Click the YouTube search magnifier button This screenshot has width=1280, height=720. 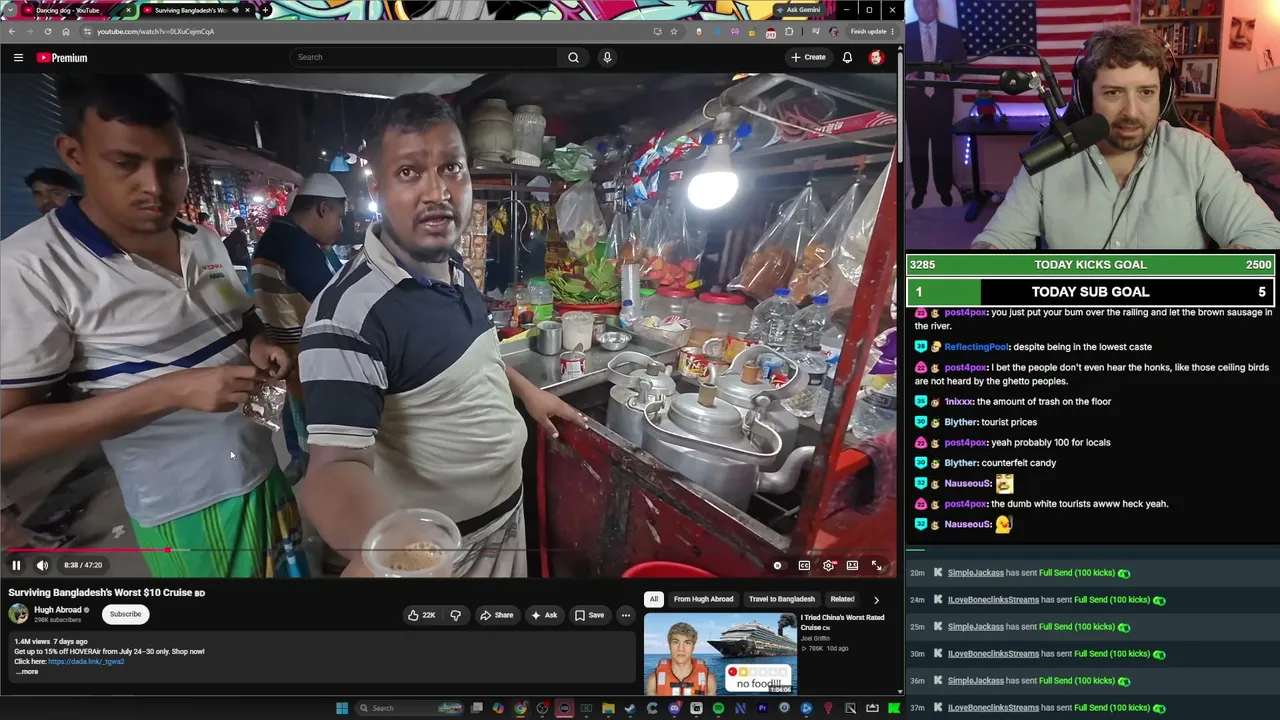573,57
